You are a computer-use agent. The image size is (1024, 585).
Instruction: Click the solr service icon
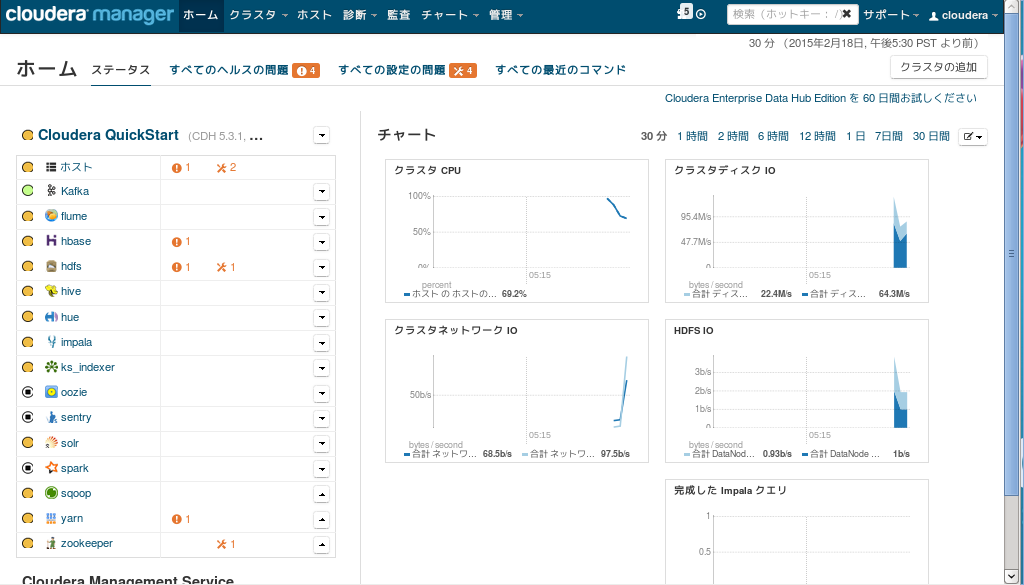52,443
